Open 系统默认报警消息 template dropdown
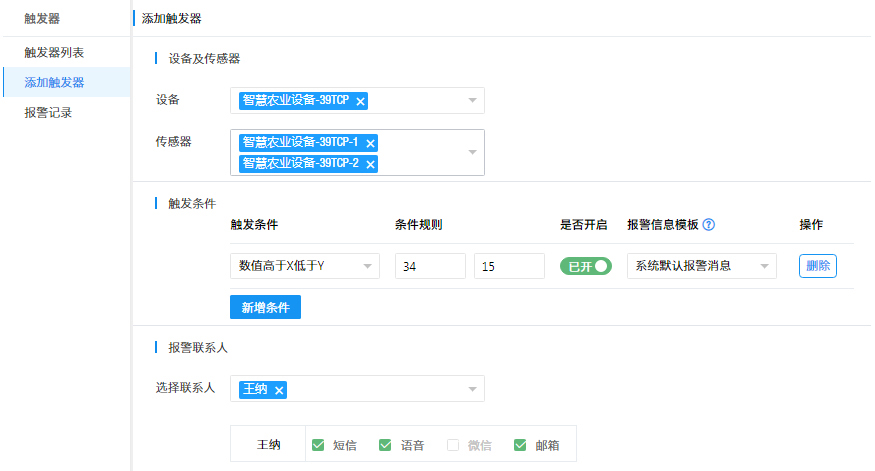 pyautogui.click(x=765, y=266)
